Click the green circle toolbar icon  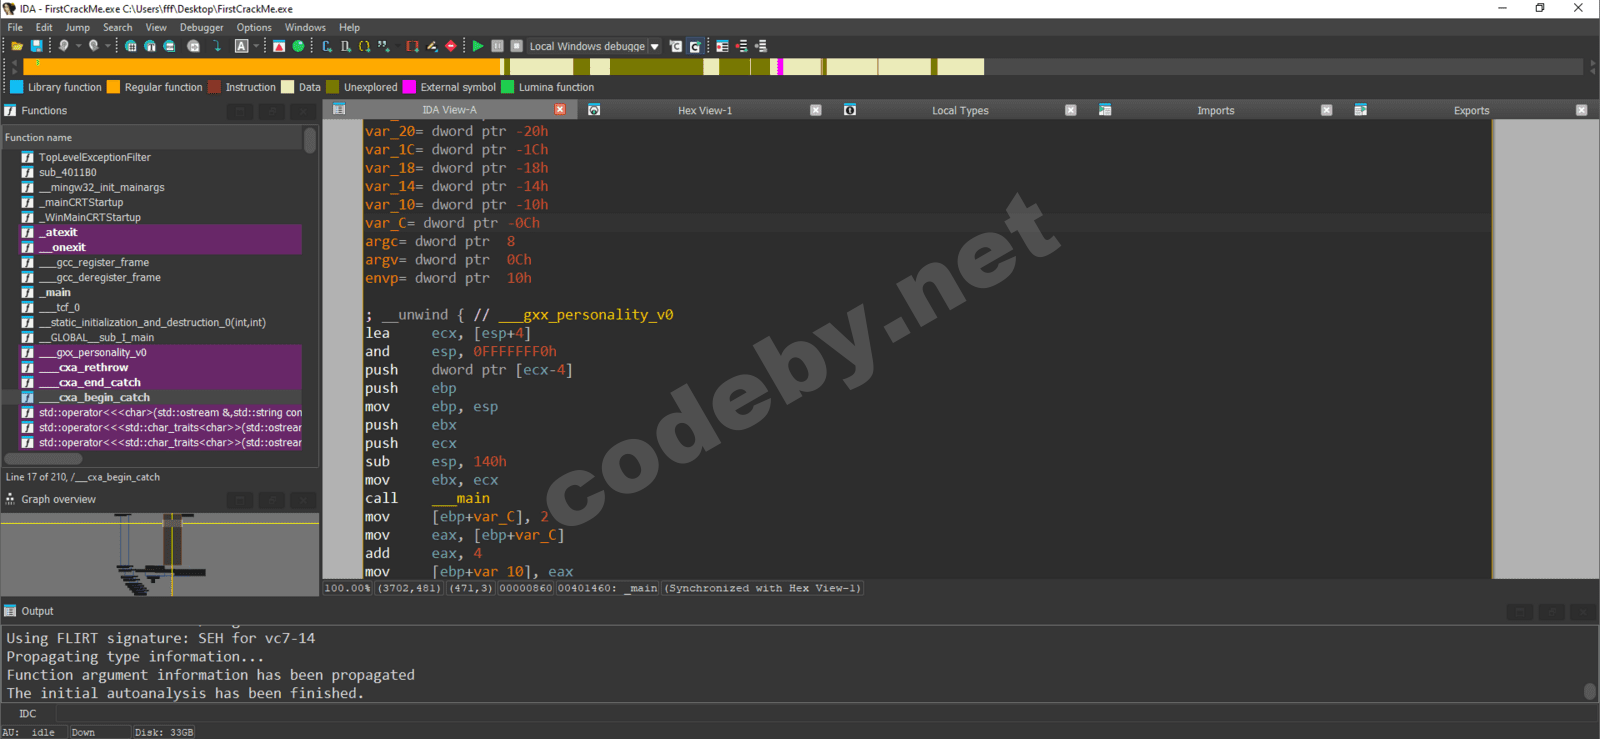pyautogui.click(x=298, y=46)
